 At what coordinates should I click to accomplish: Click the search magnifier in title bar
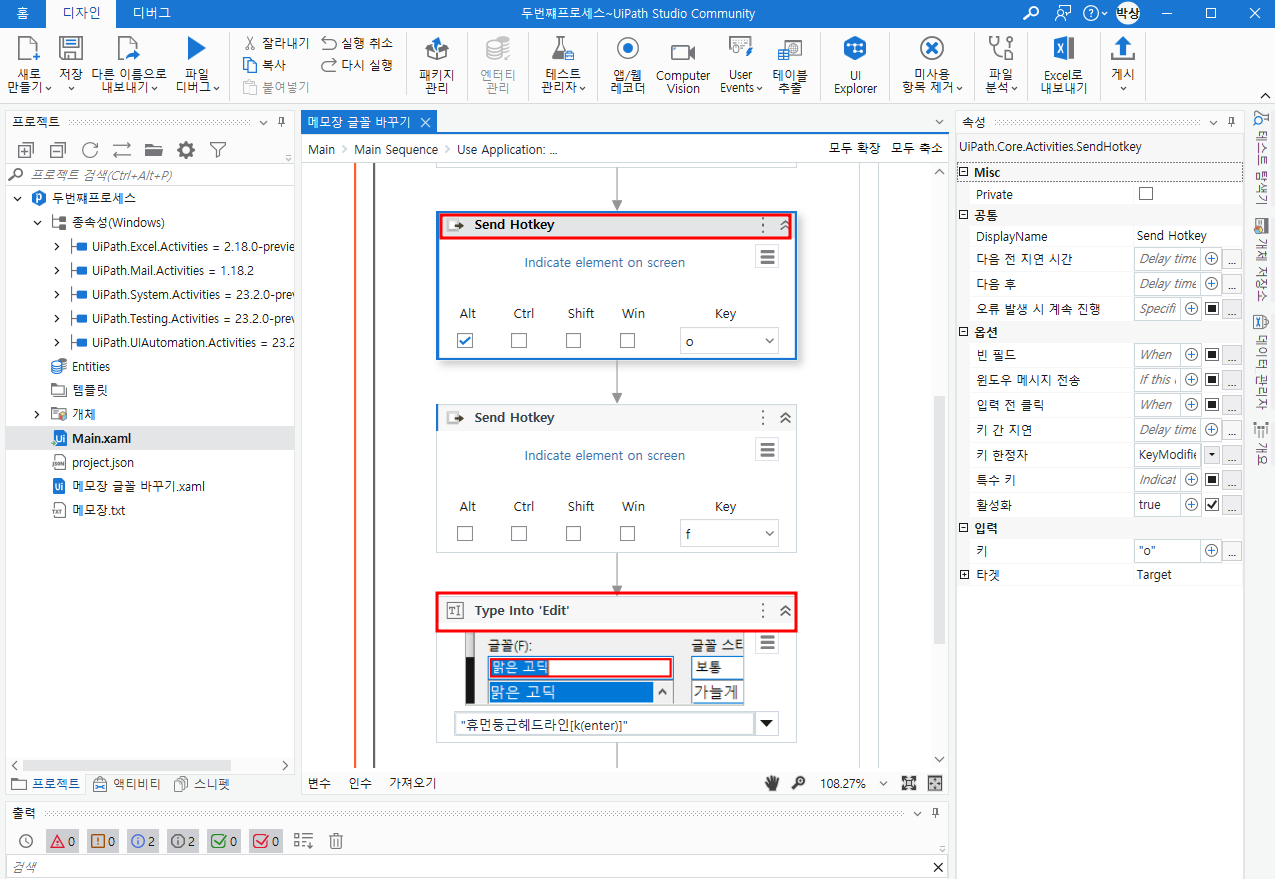tap(1031, 13)
